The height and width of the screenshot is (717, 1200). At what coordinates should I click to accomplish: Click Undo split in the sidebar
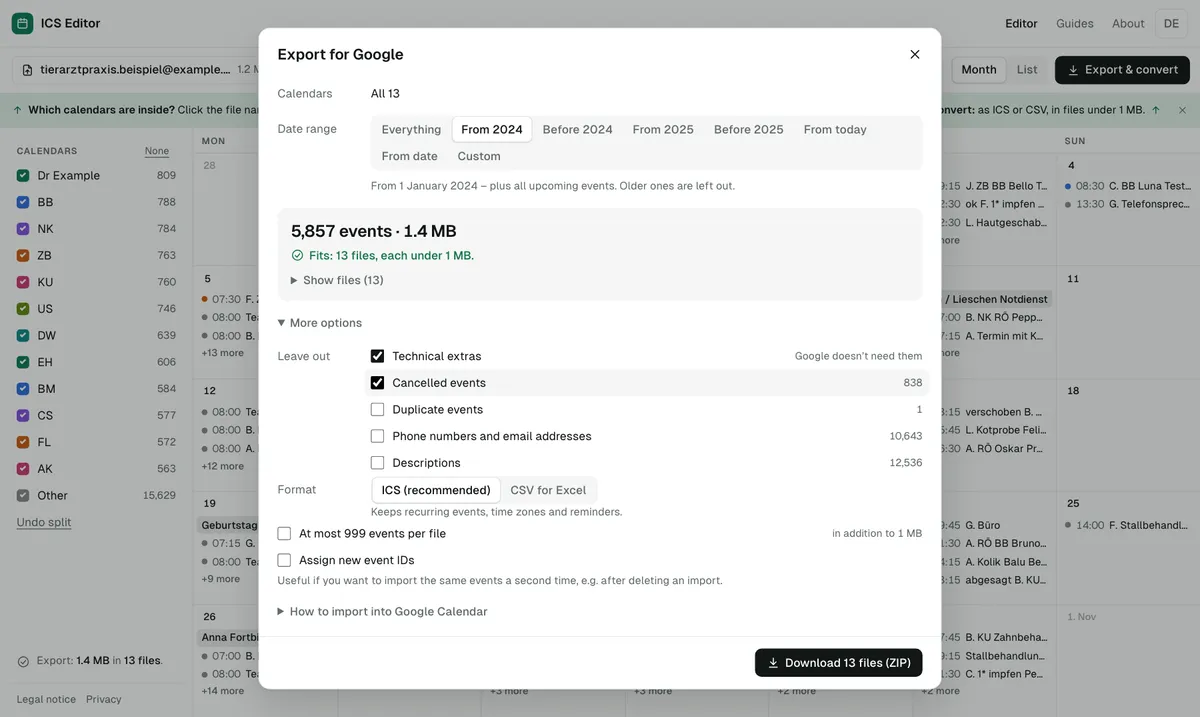(44, 522)
